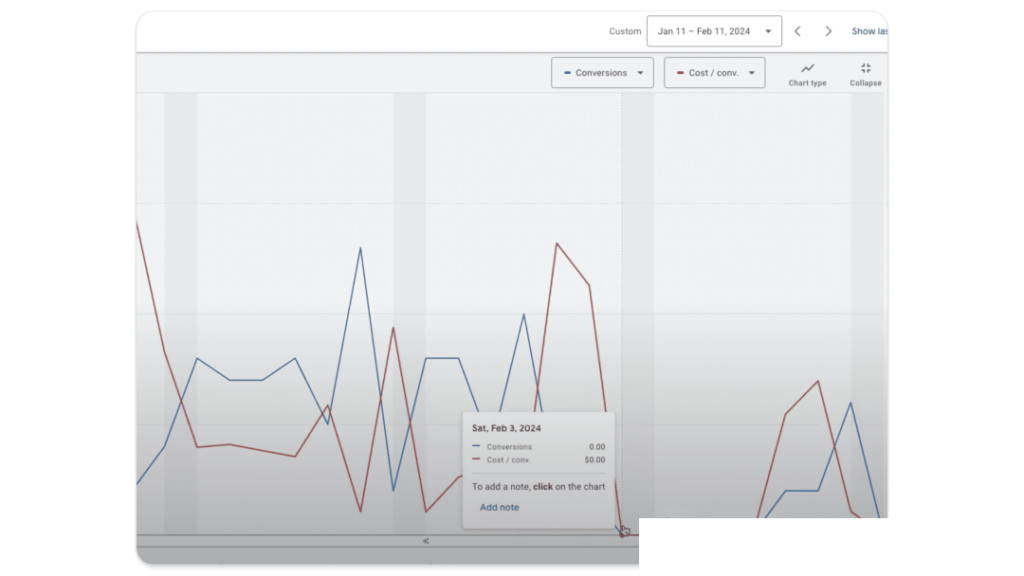Click the Sat, Feb 3, 2024 tooltip header

[x=508, y=428]
